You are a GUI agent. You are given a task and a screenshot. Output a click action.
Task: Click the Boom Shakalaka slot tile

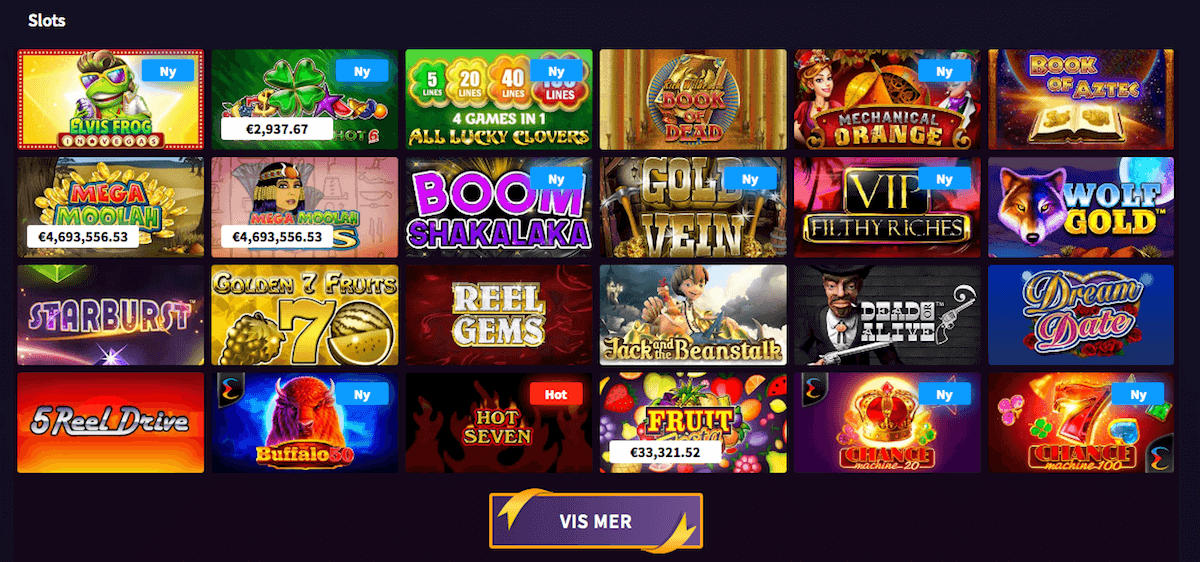coord(499,207)
